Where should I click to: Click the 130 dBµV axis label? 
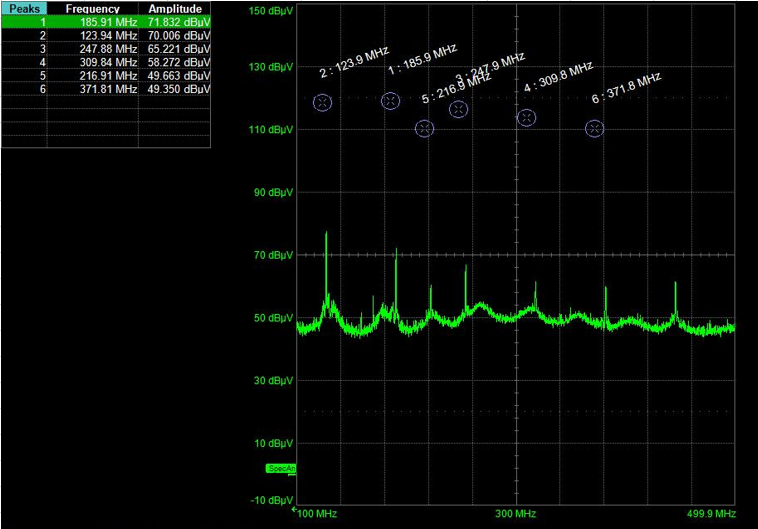click(x=271, y=67)
